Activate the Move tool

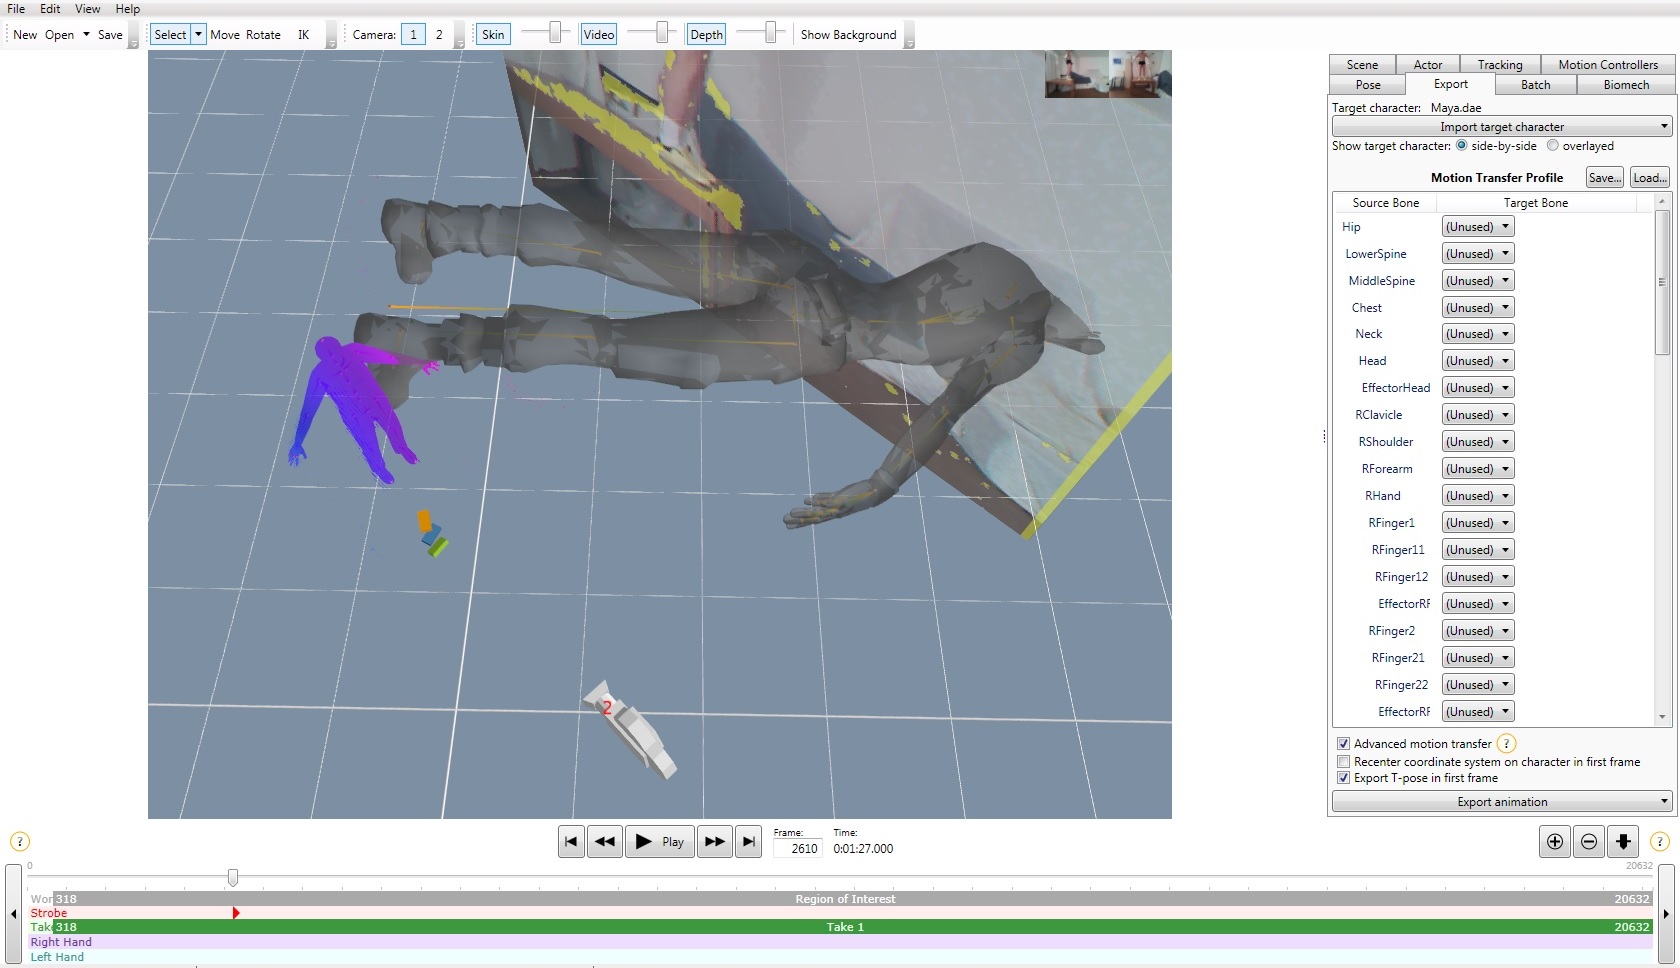click(x=225, y=34)
